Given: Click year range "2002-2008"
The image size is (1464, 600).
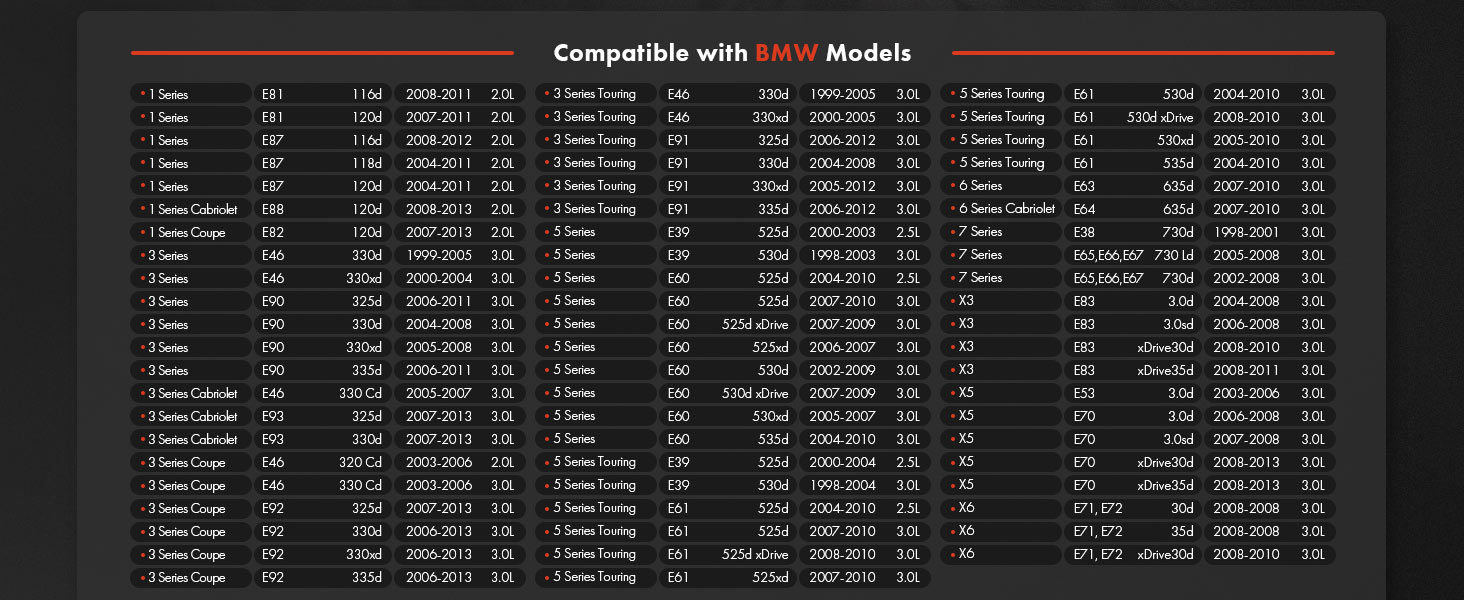Looking at the screenshot, I should point(1246,278).
